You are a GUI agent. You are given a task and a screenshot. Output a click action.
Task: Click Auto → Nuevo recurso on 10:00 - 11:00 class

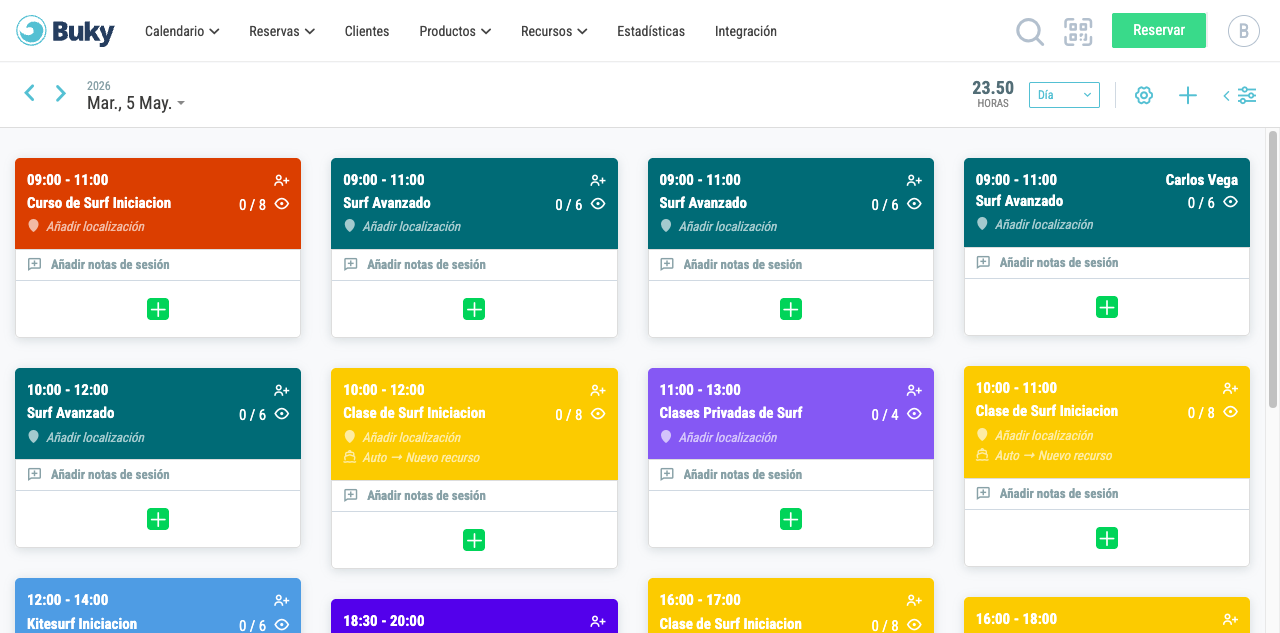(x=1053, y=456)
